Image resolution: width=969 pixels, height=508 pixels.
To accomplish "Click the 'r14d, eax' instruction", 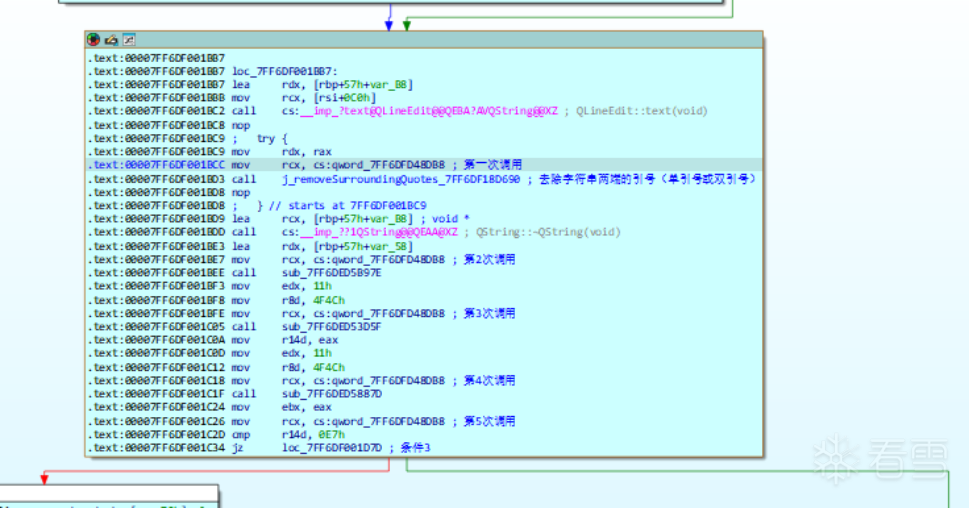I will point(310,340).
